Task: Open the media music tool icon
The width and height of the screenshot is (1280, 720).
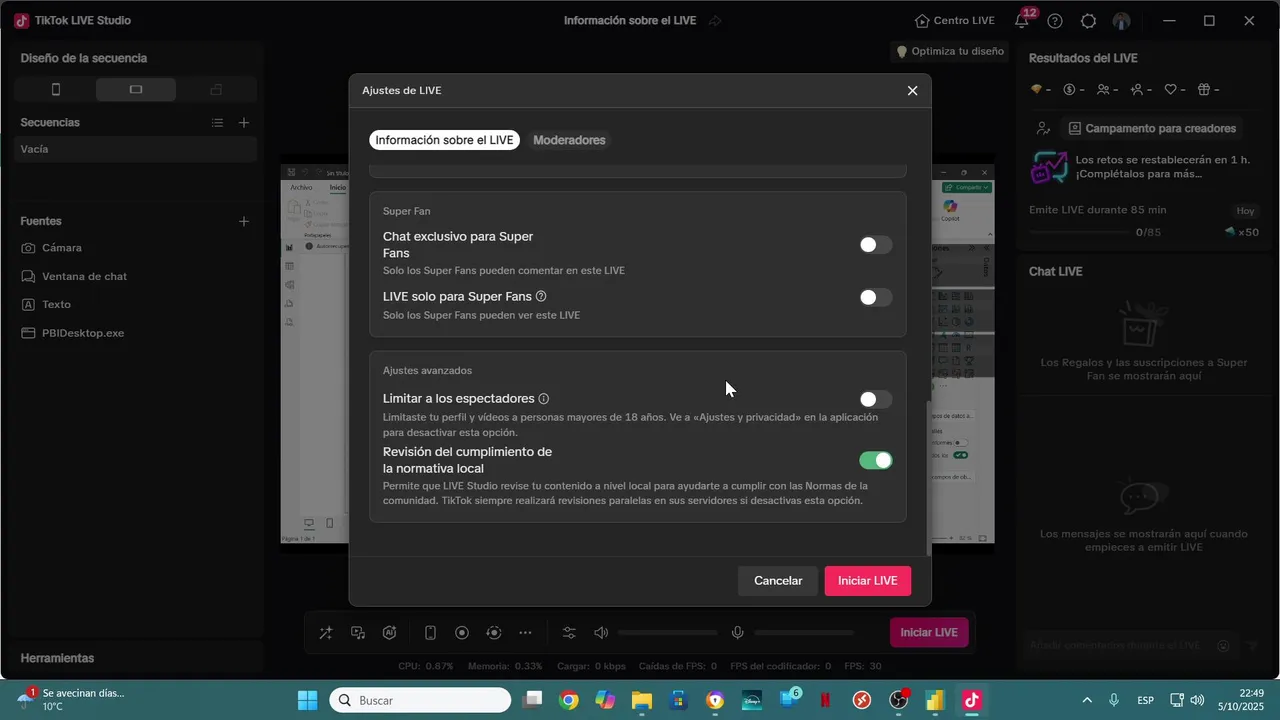Action: (x=358, y=633)
